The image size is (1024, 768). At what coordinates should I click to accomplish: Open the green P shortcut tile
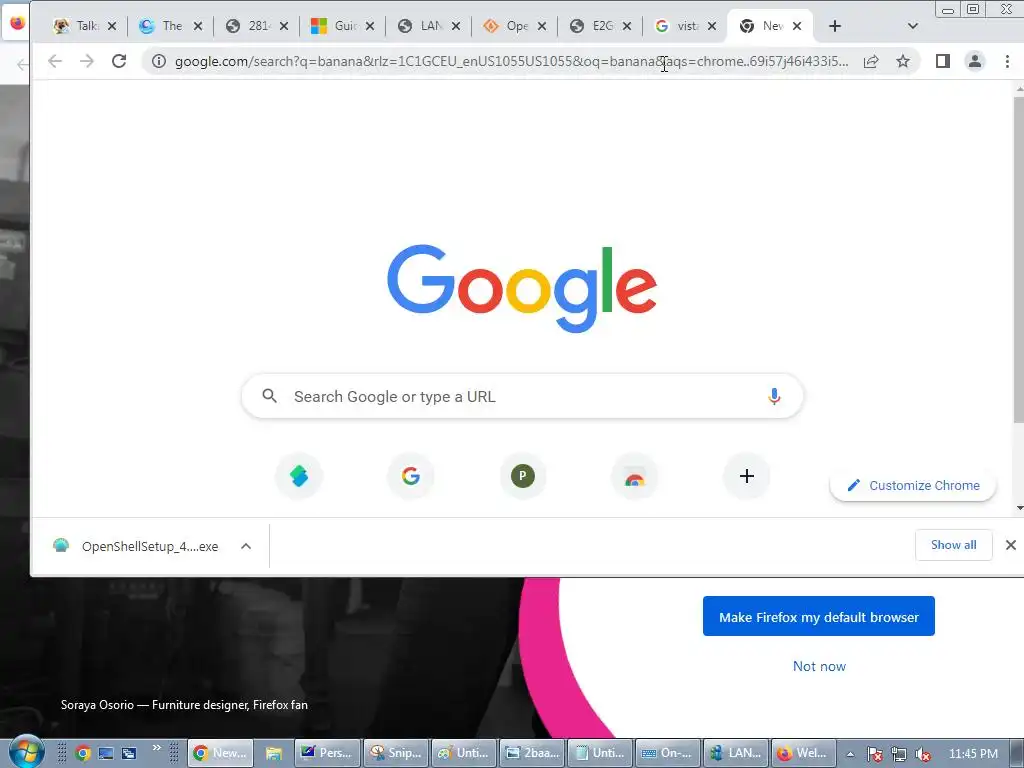point(522,476)
